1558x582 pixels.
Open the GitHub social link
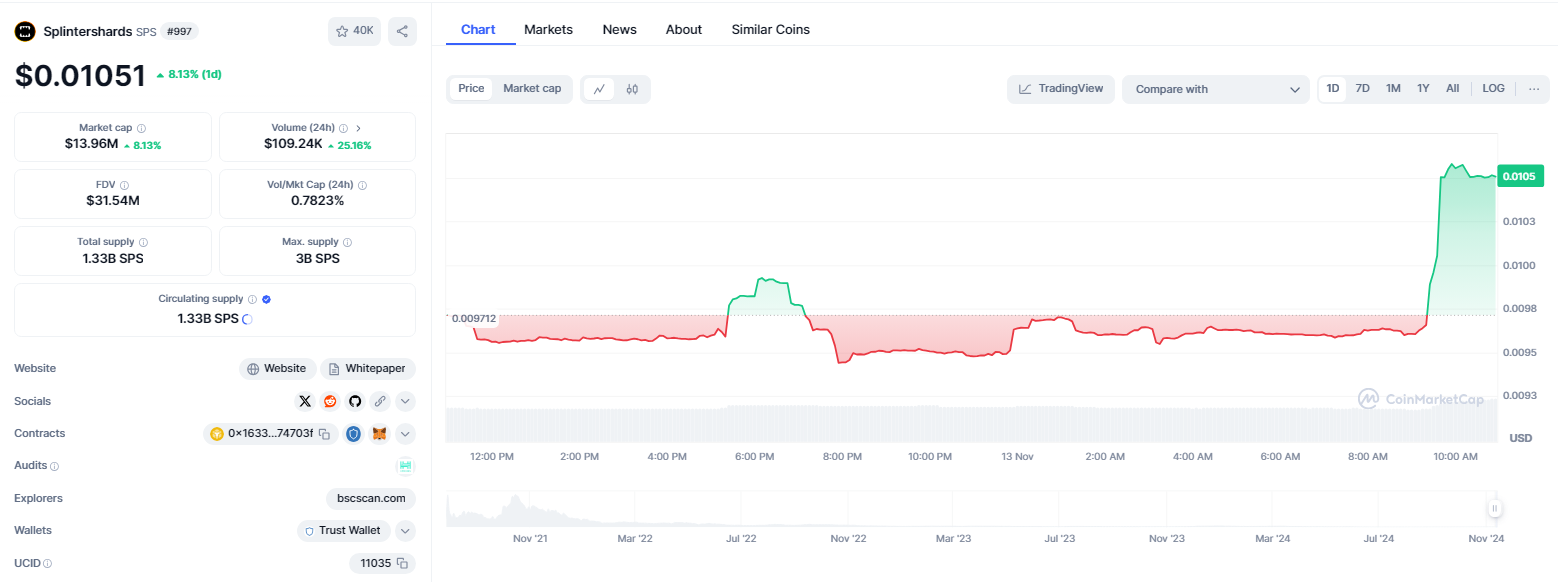click(354, 401)
